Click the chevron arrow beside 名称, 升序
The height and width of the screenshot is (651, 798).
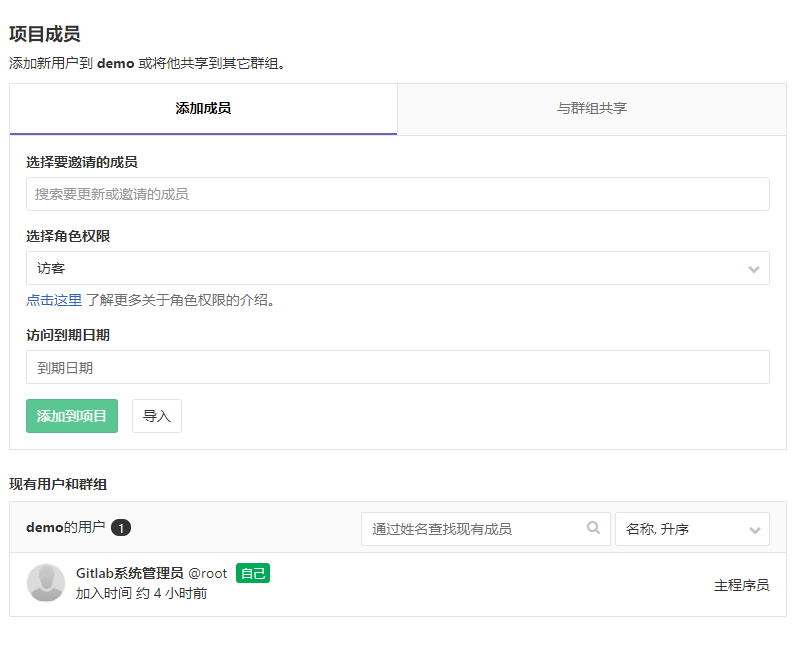pos(754,529)
